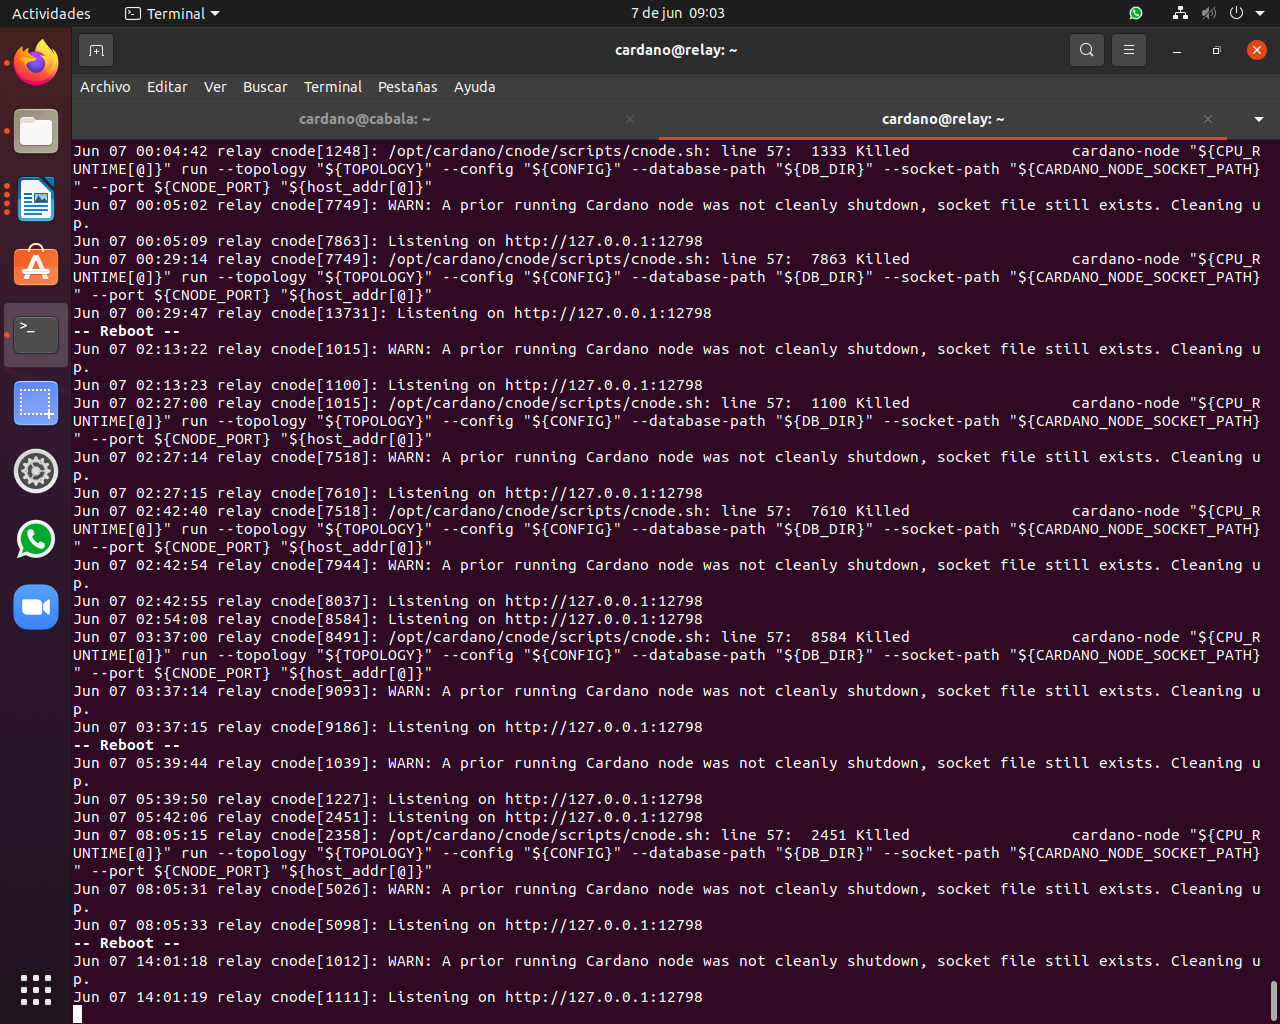Image resolution: width=1280 pixels, height=1024 pixels.
Task: Show all applications grid
Action: click(x=36, y=989)
